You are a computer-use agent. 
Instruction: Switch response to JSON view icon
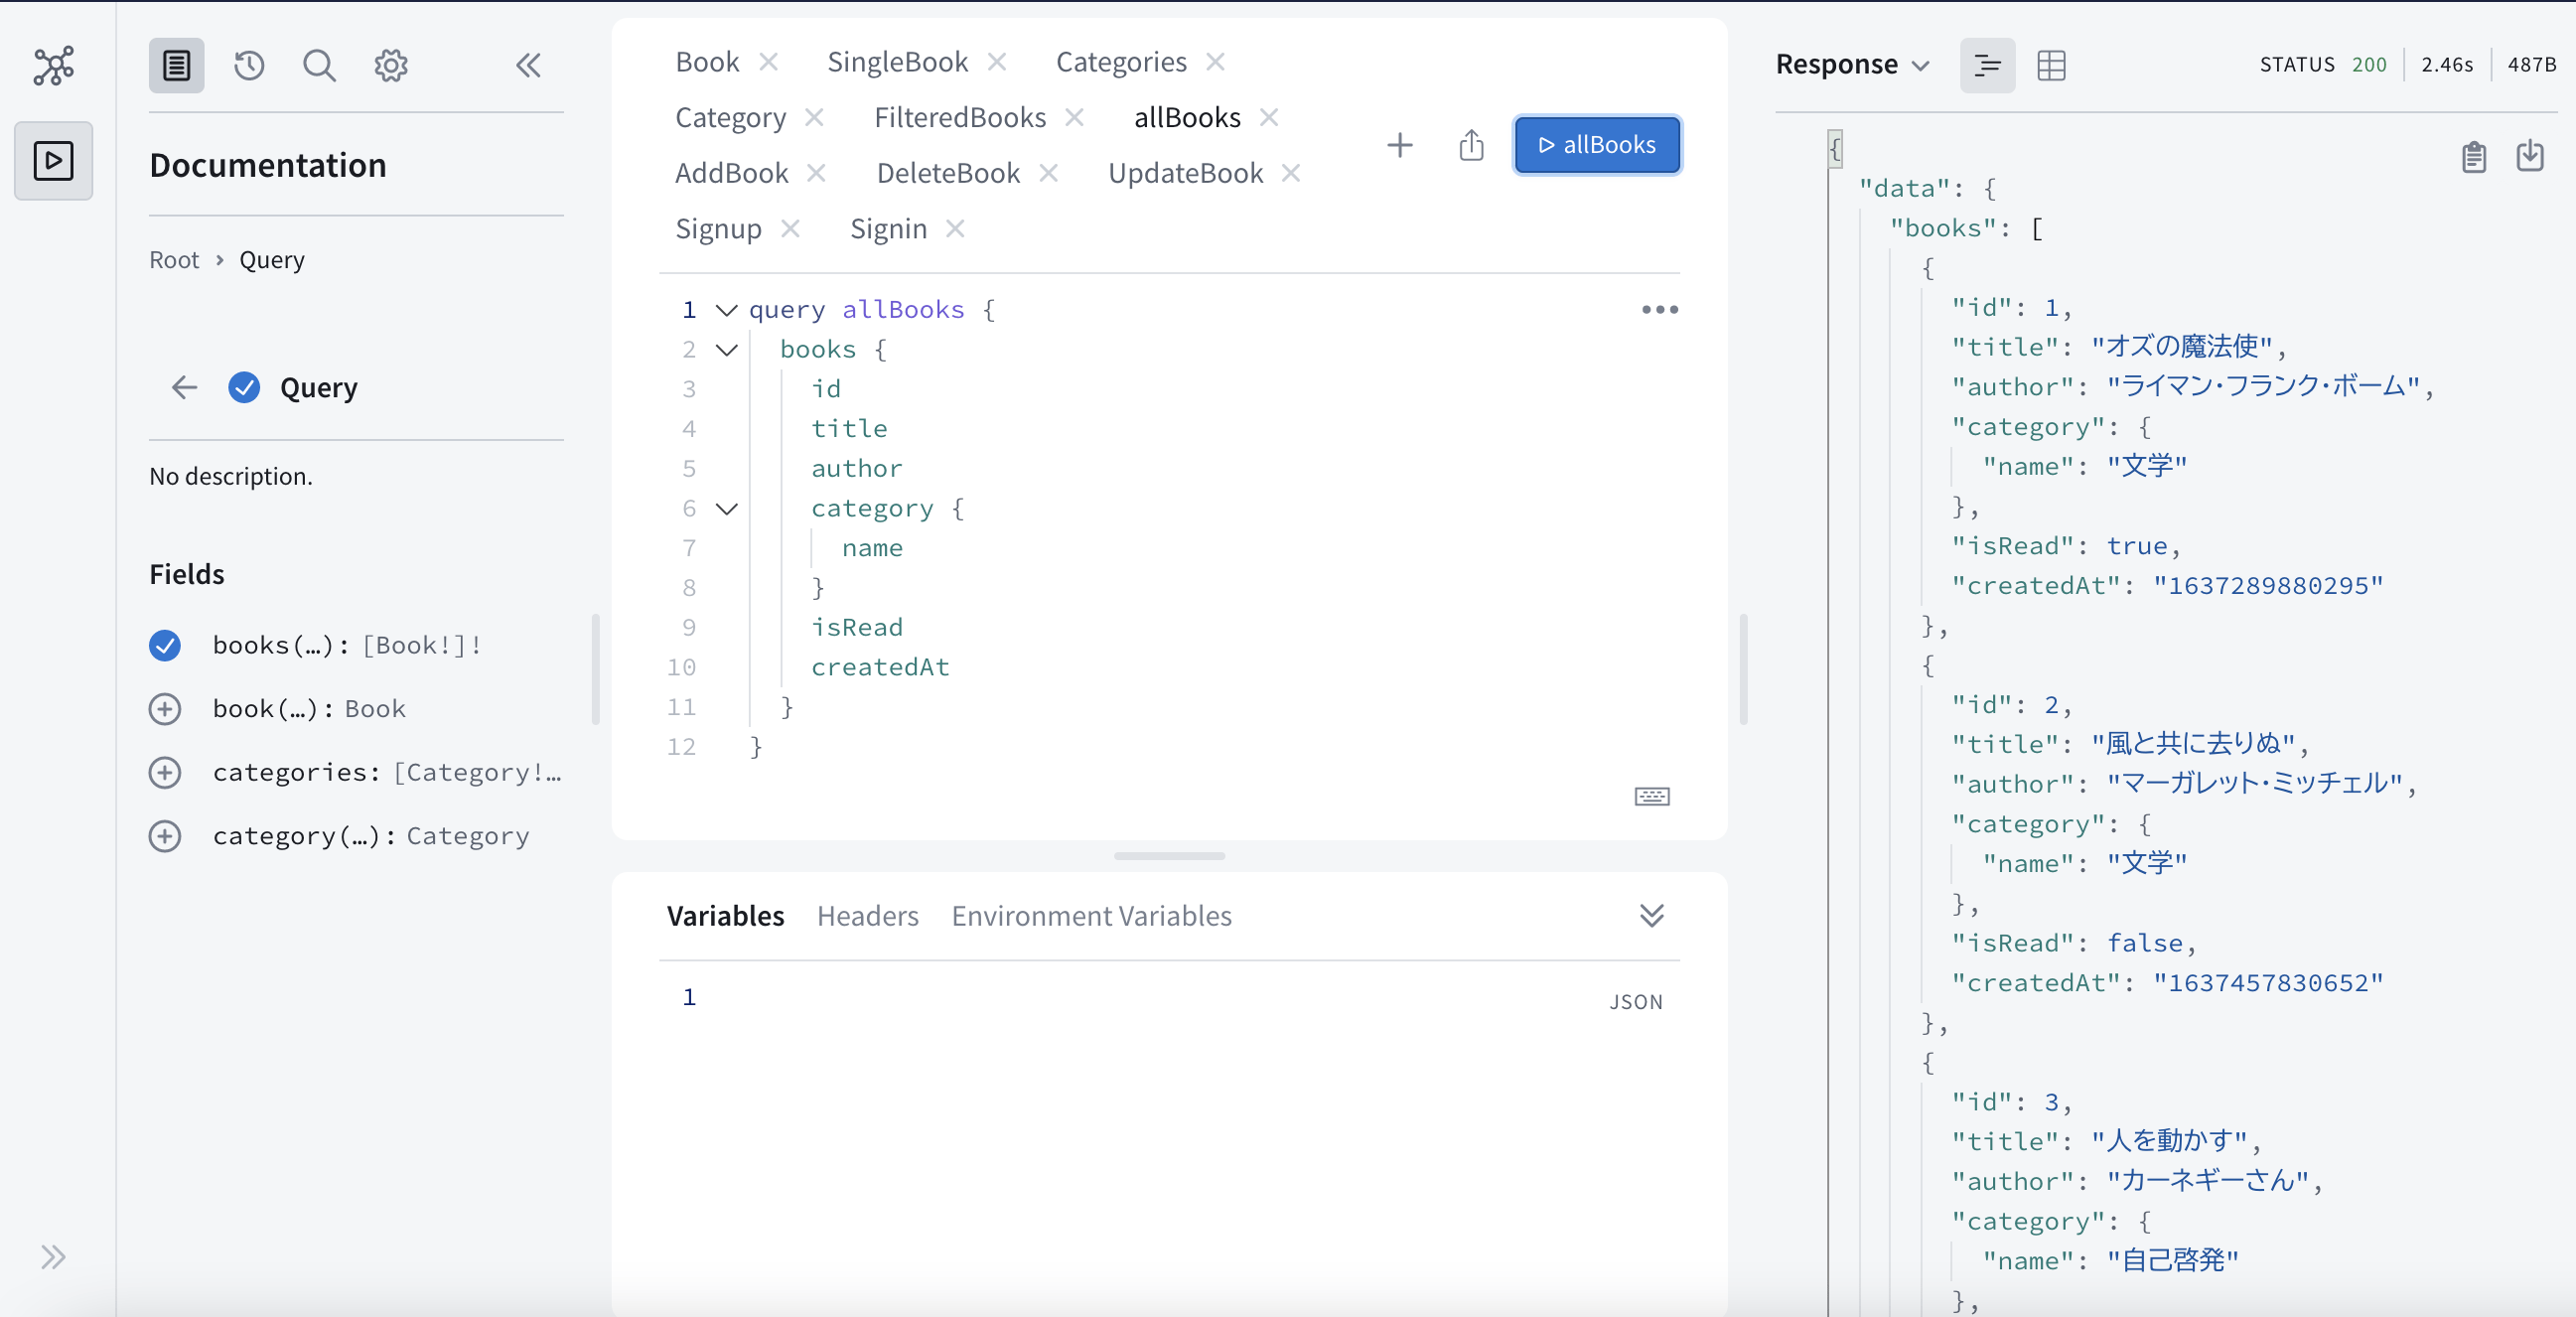click(1987, 66)
